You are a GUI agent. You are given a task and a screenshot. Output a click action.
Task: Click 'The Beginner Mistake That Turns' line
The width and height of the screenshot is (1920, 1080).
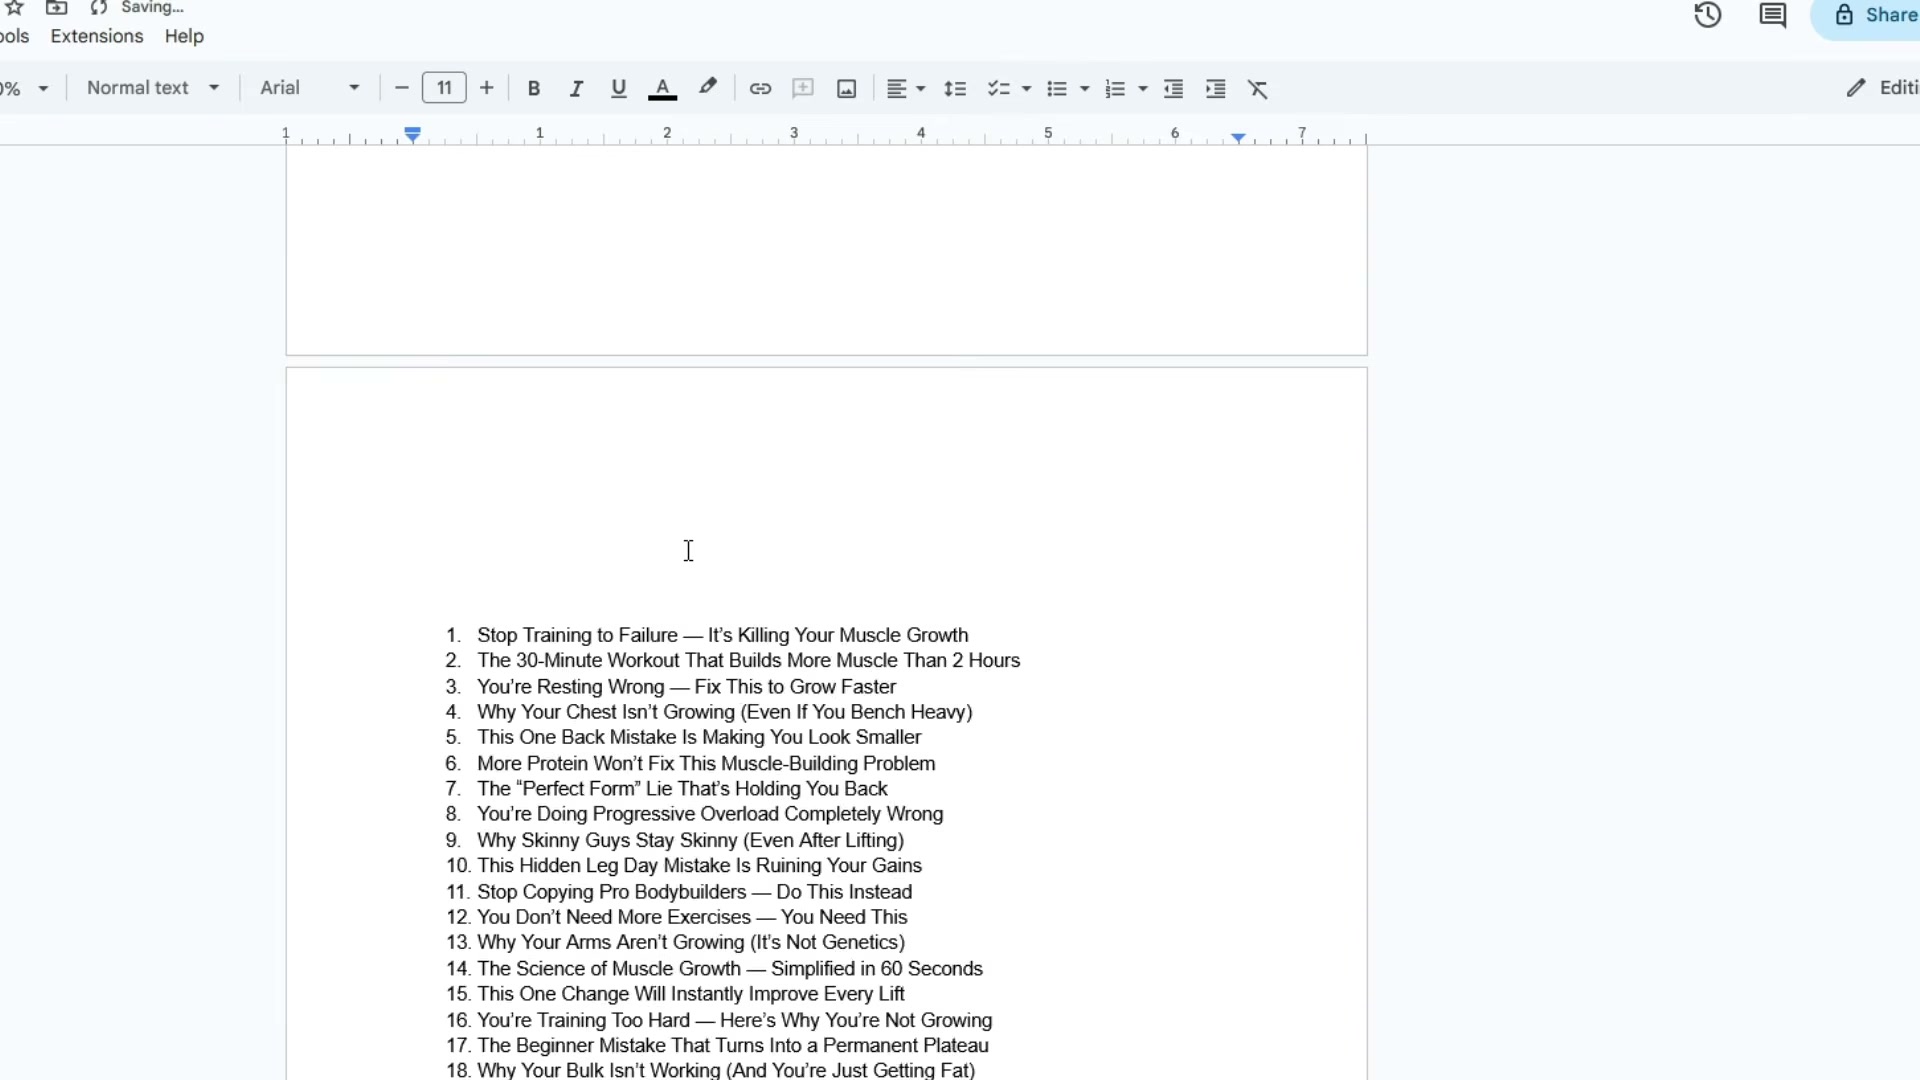(x=733, y=1045)
